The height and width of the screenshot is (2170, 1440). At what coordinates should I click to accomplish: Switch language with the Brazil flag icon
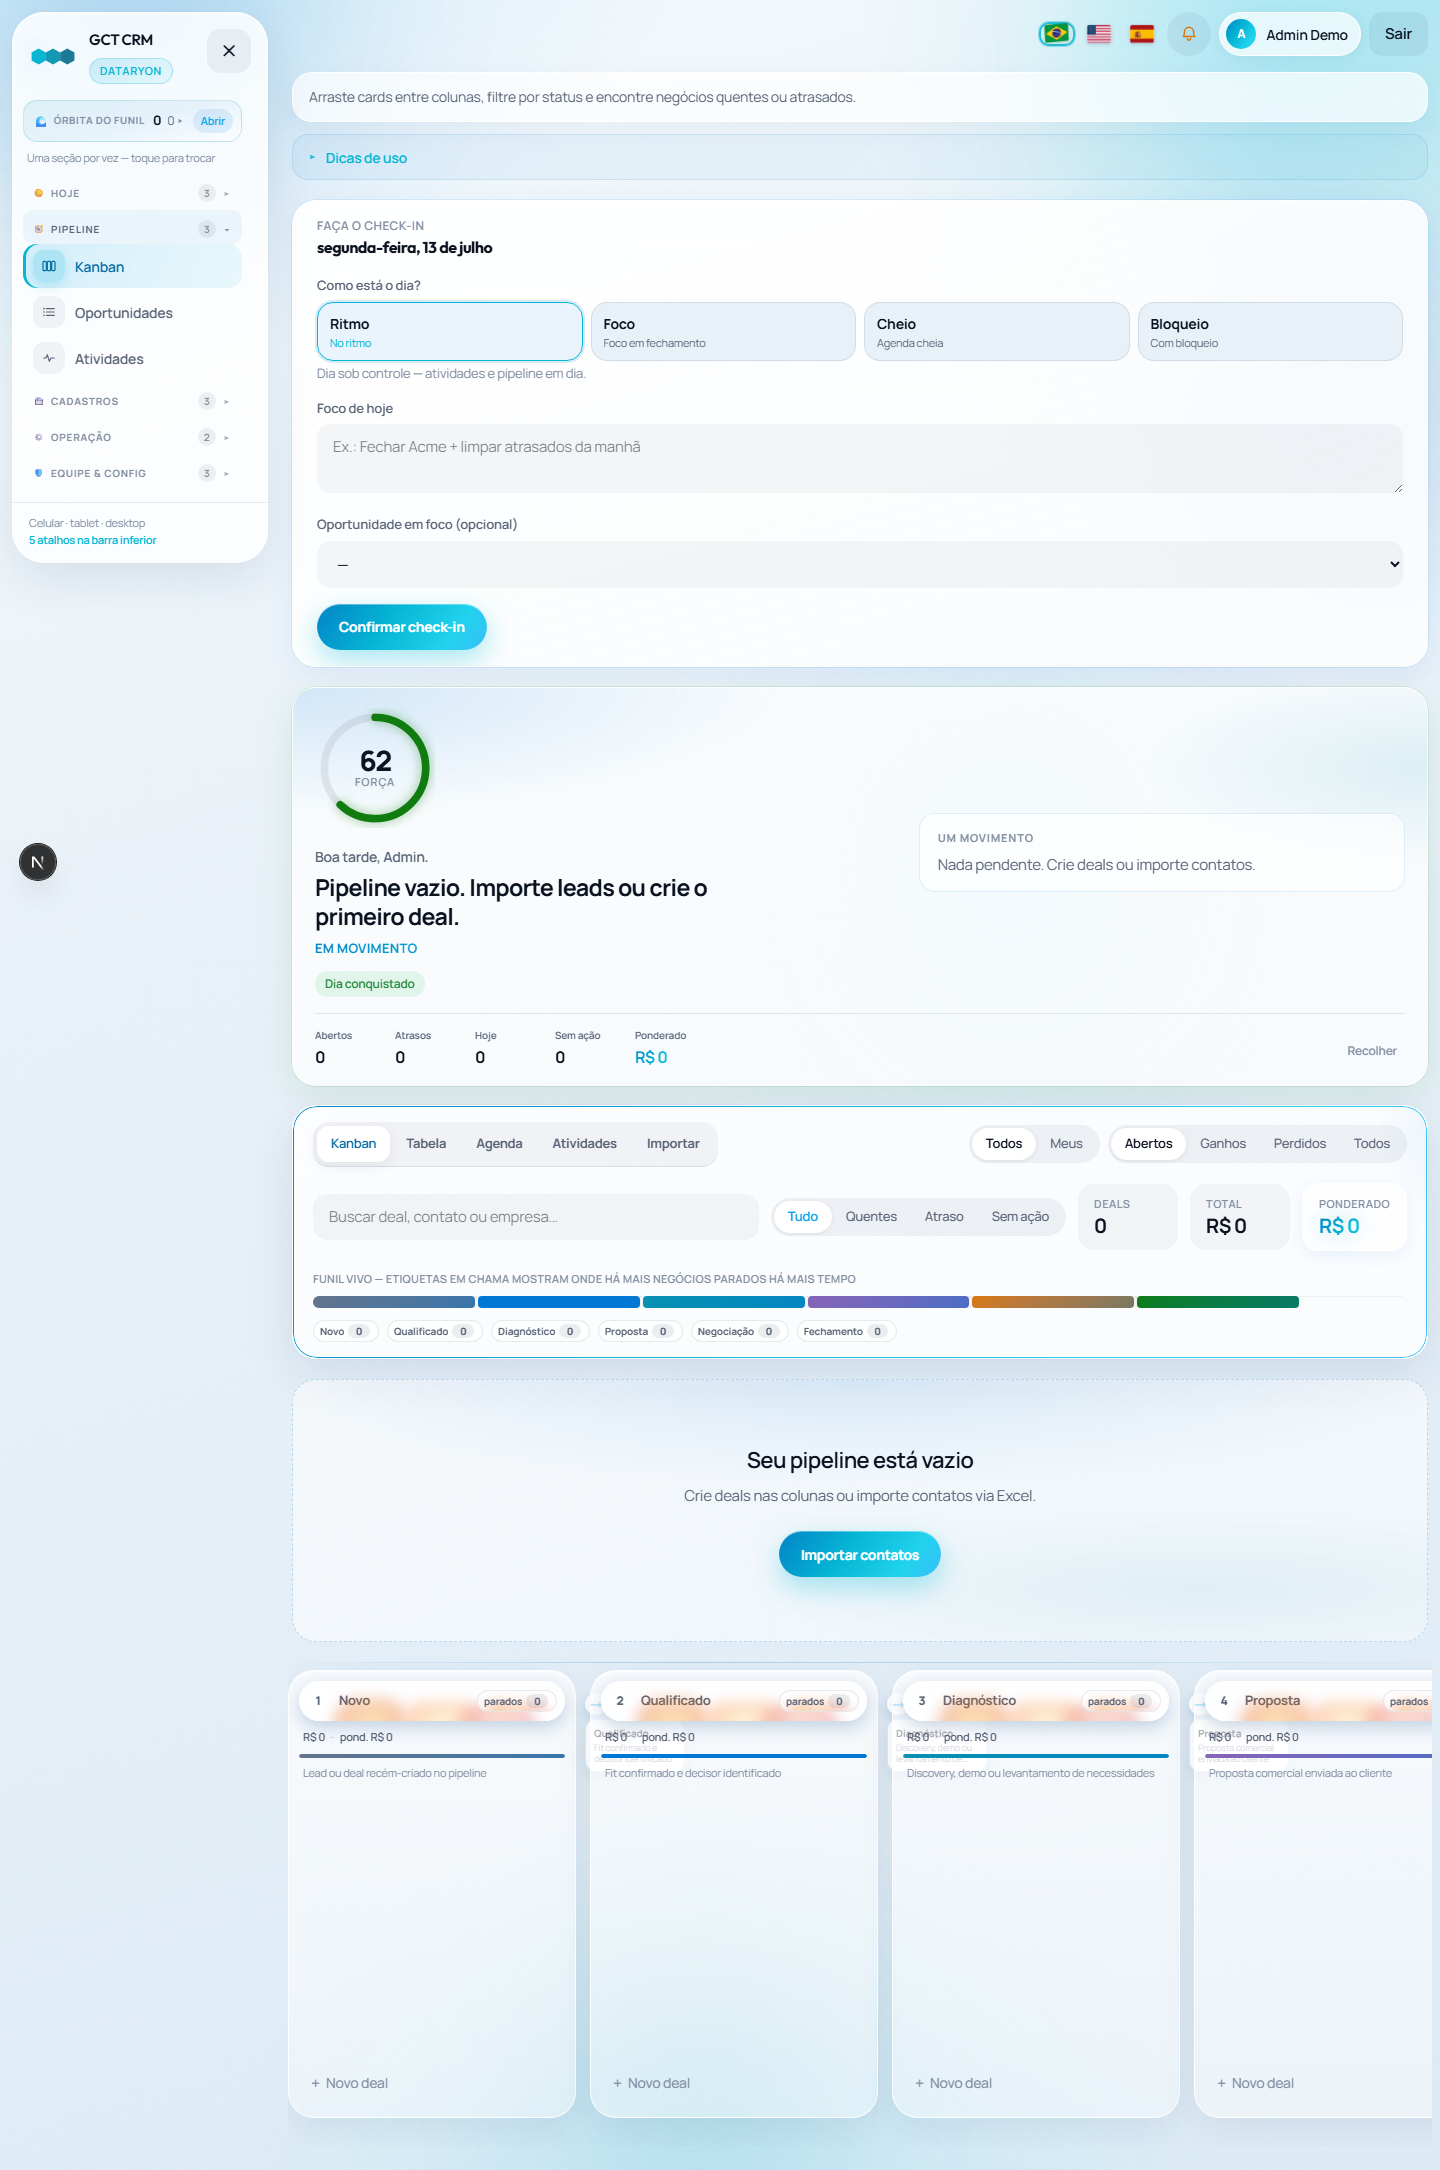click(1056, 34)
